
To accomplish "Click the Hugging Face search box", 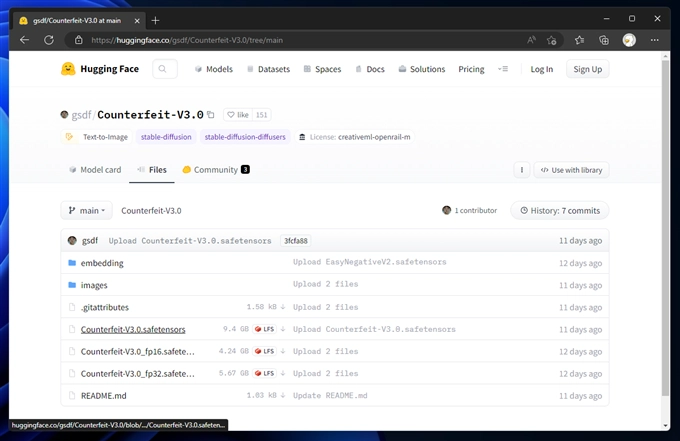I will tap(165, 69).
